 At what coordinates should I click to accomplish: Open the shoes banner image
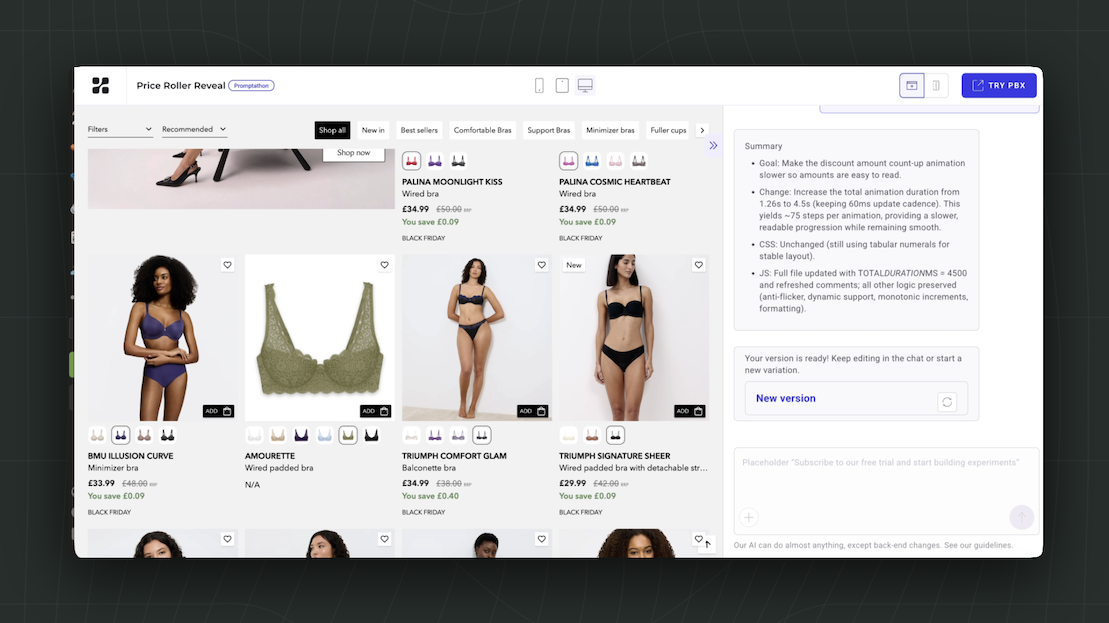click(x=241, y=178)
